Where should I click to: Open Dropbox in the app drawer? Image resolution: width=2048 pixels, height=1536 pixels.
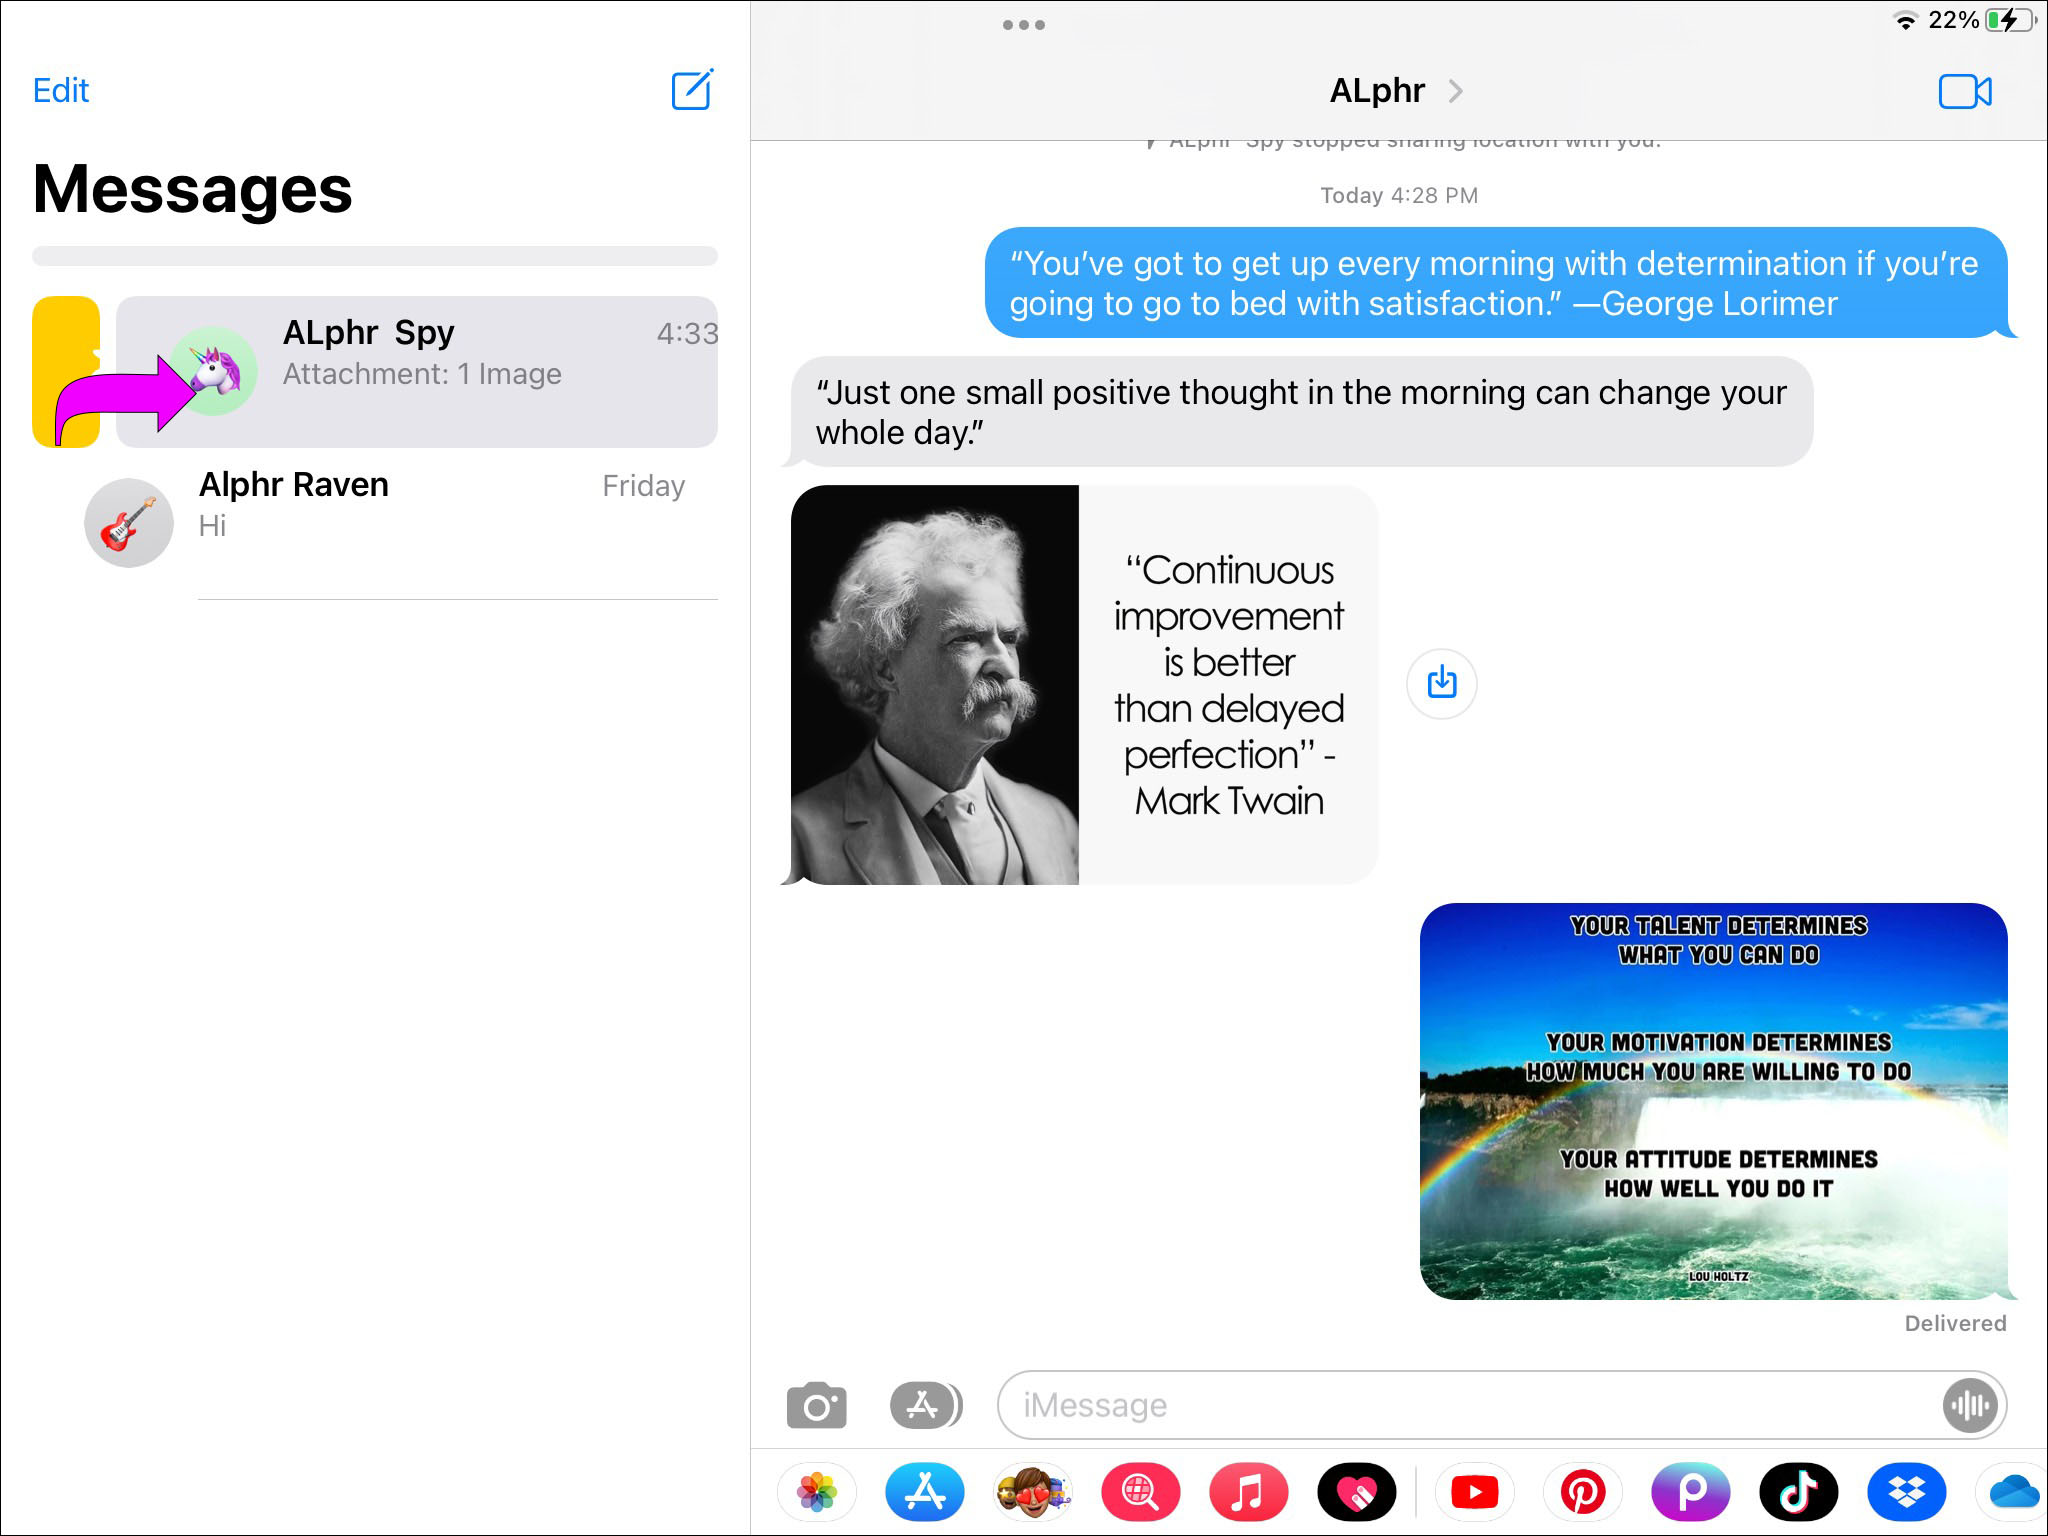point(1906,1493)
